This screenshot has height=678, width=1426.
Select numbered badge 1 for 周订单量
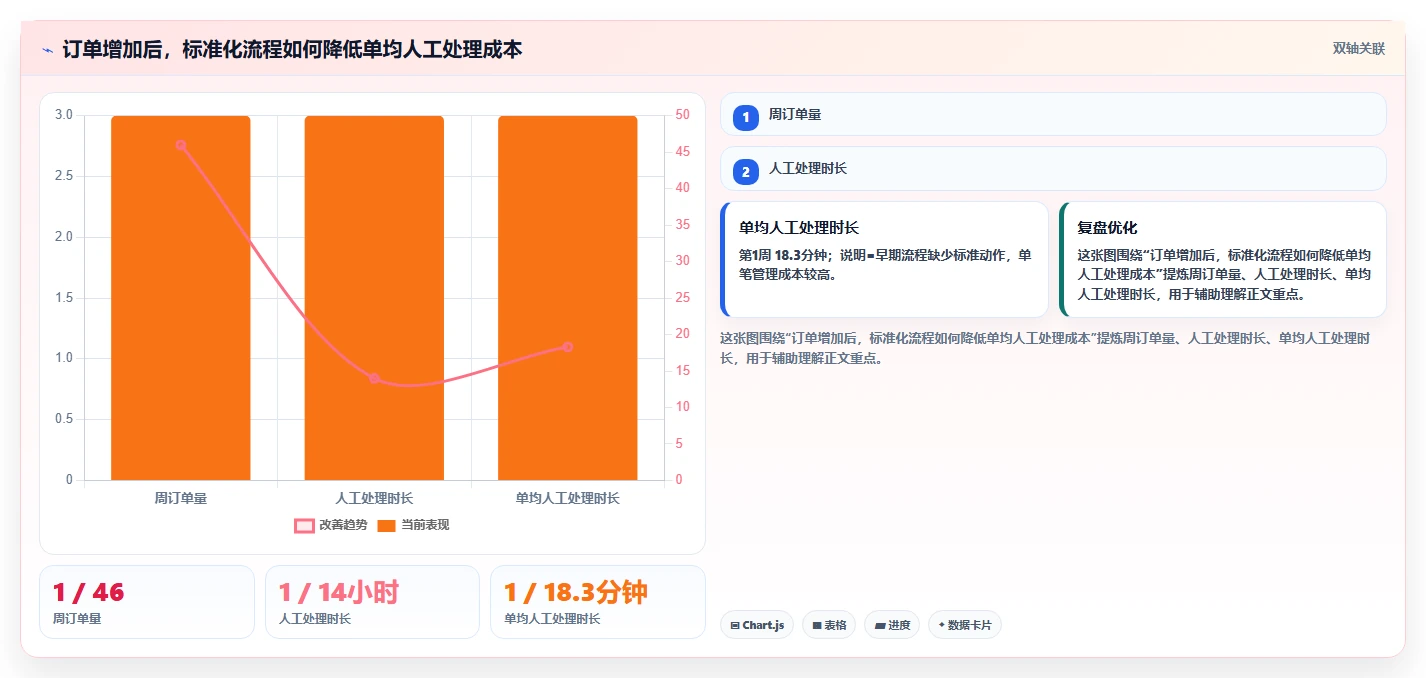point(746,117)
